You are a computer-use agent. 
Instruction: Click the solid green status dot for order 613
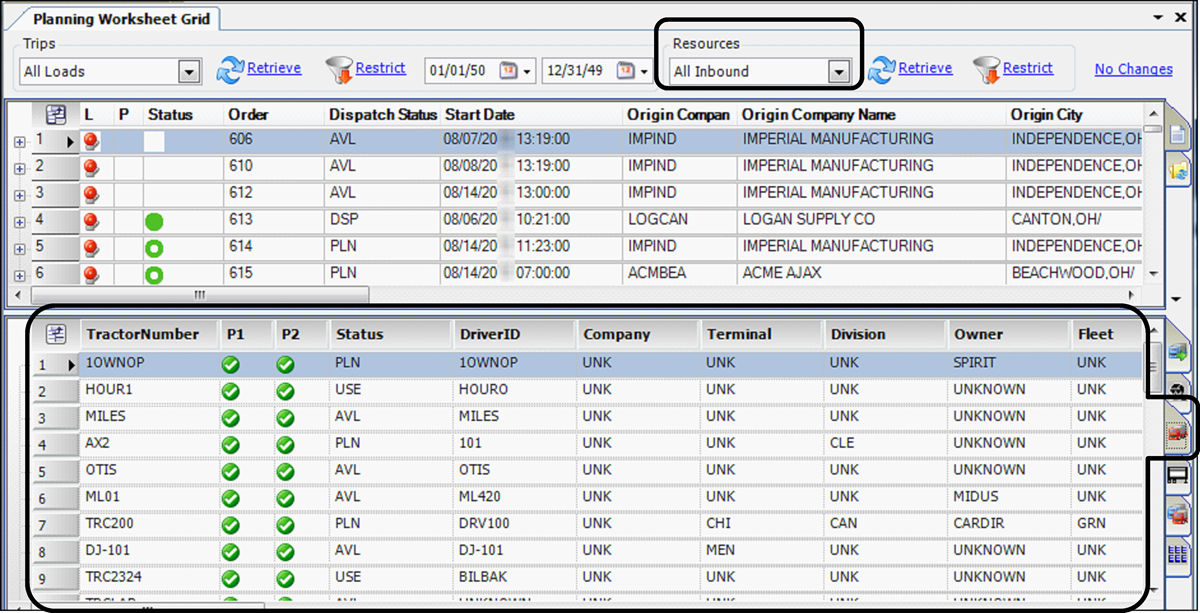click(154, 220)
